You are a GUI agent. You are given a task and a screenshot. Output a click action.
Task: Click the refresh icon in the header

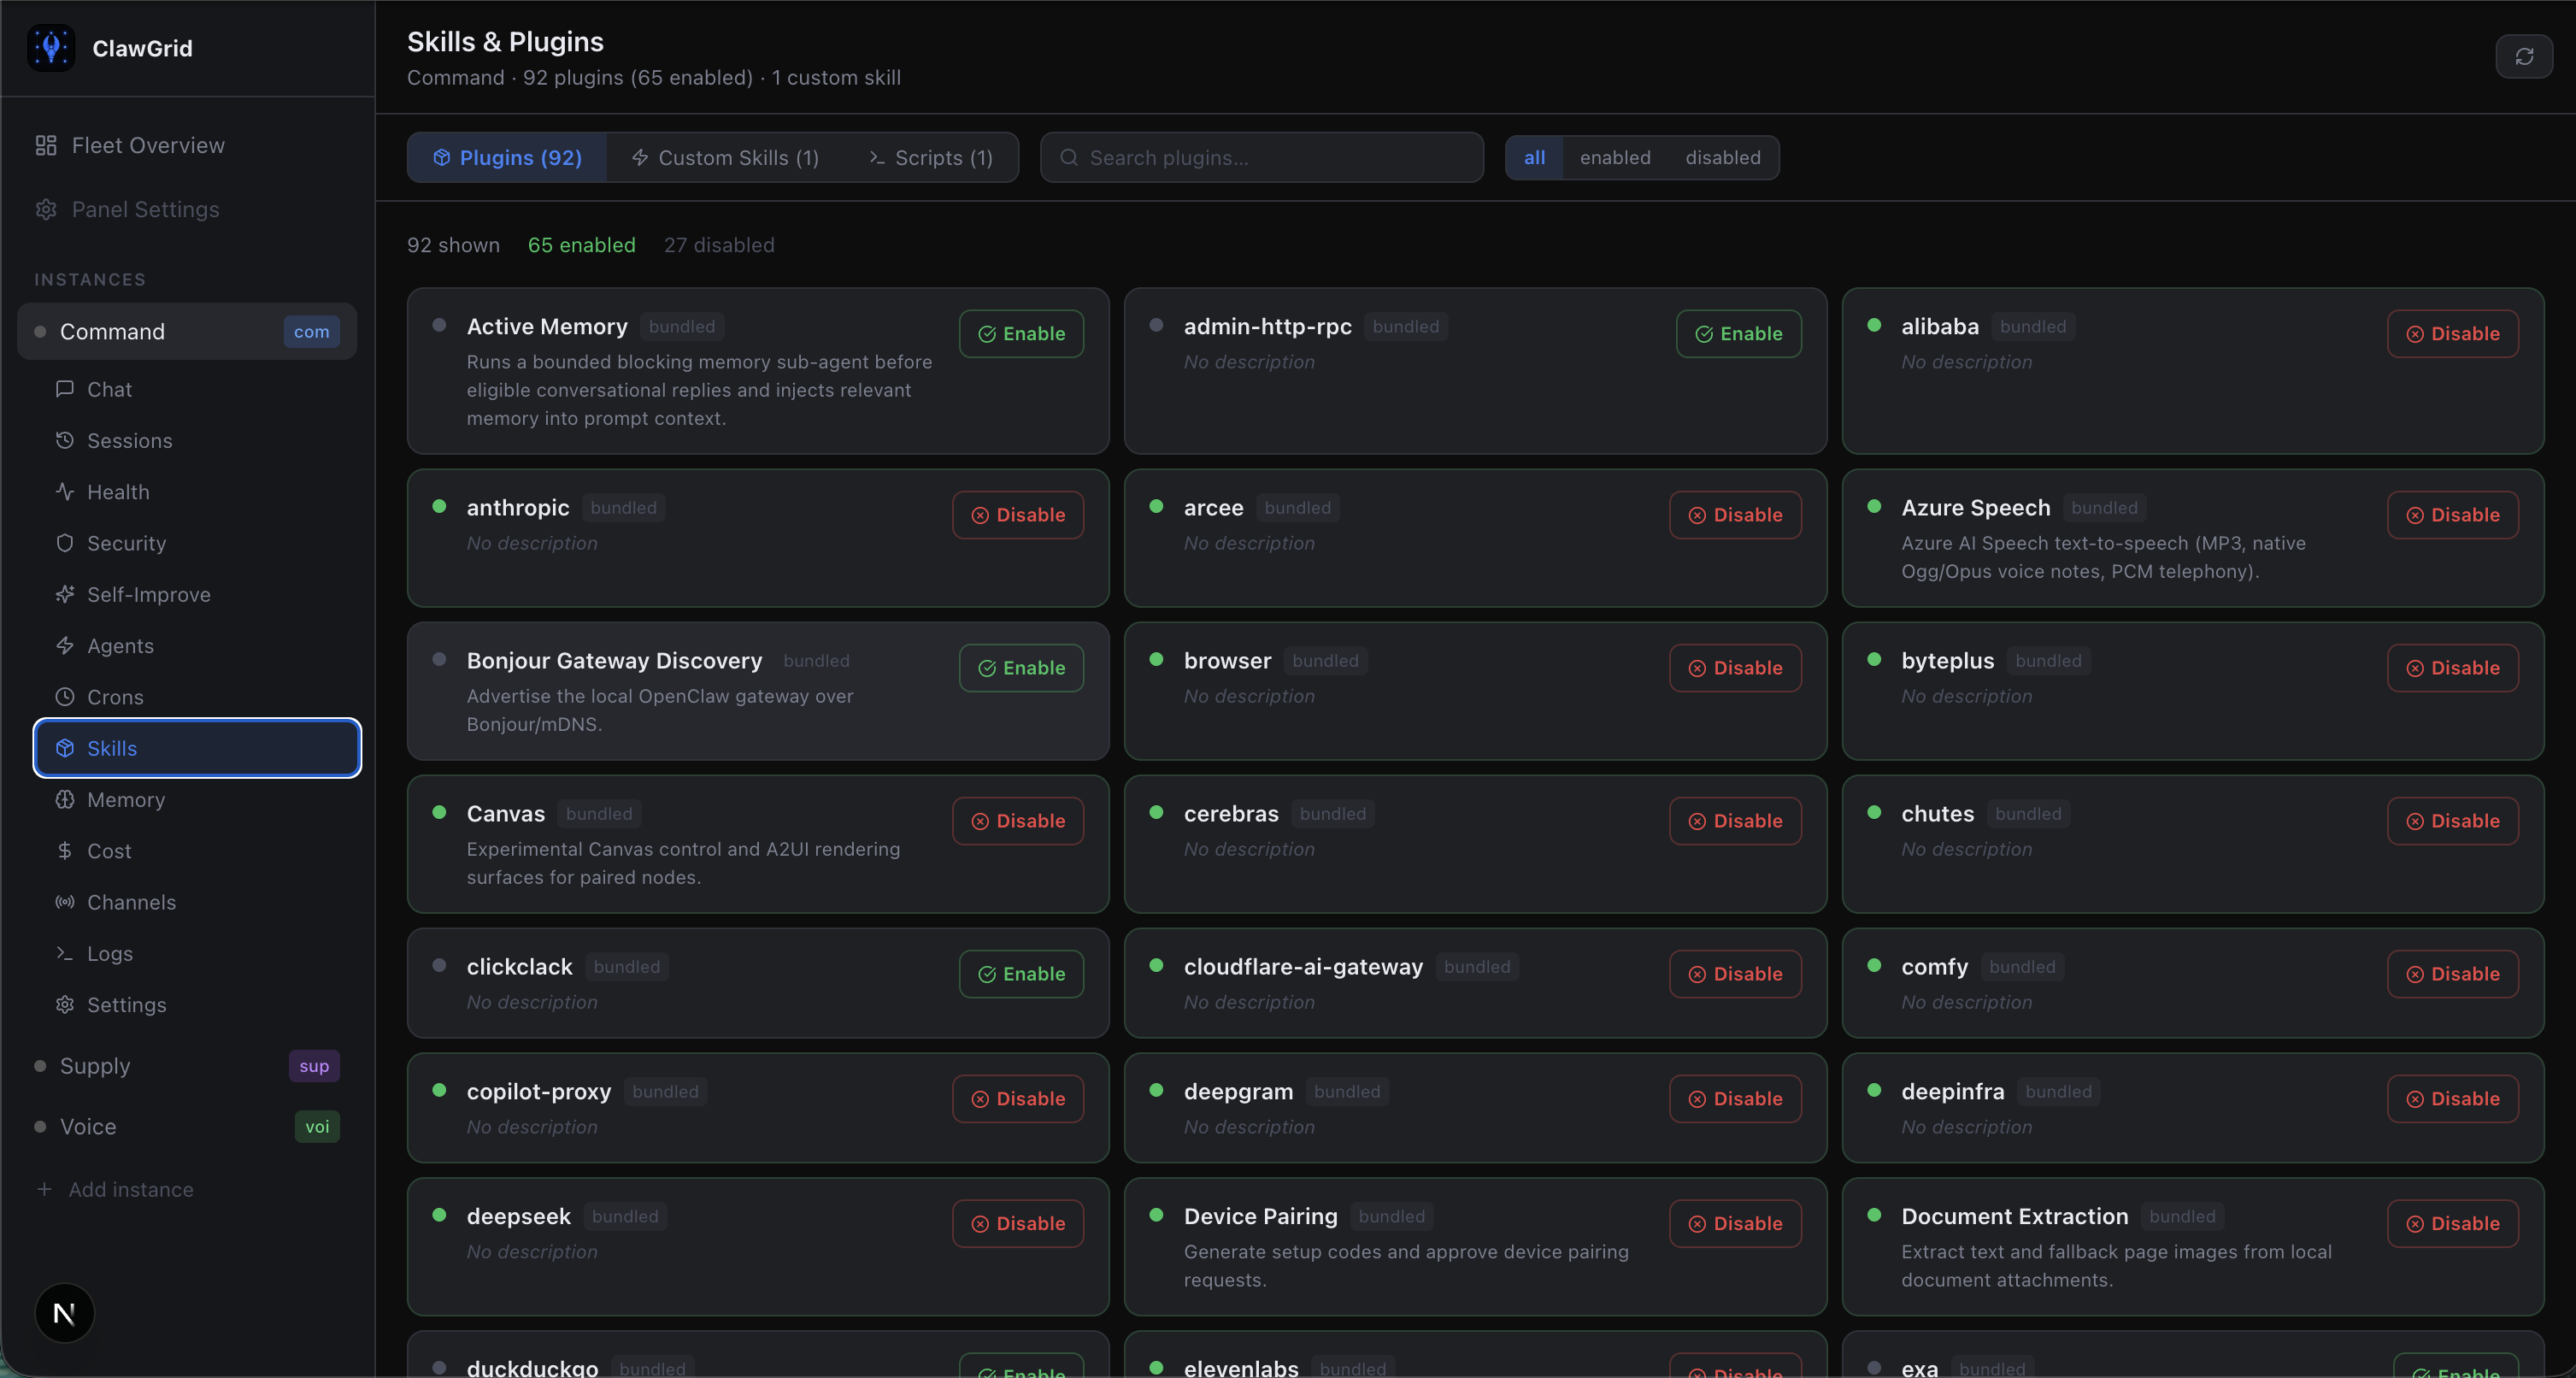point(2524,57)
